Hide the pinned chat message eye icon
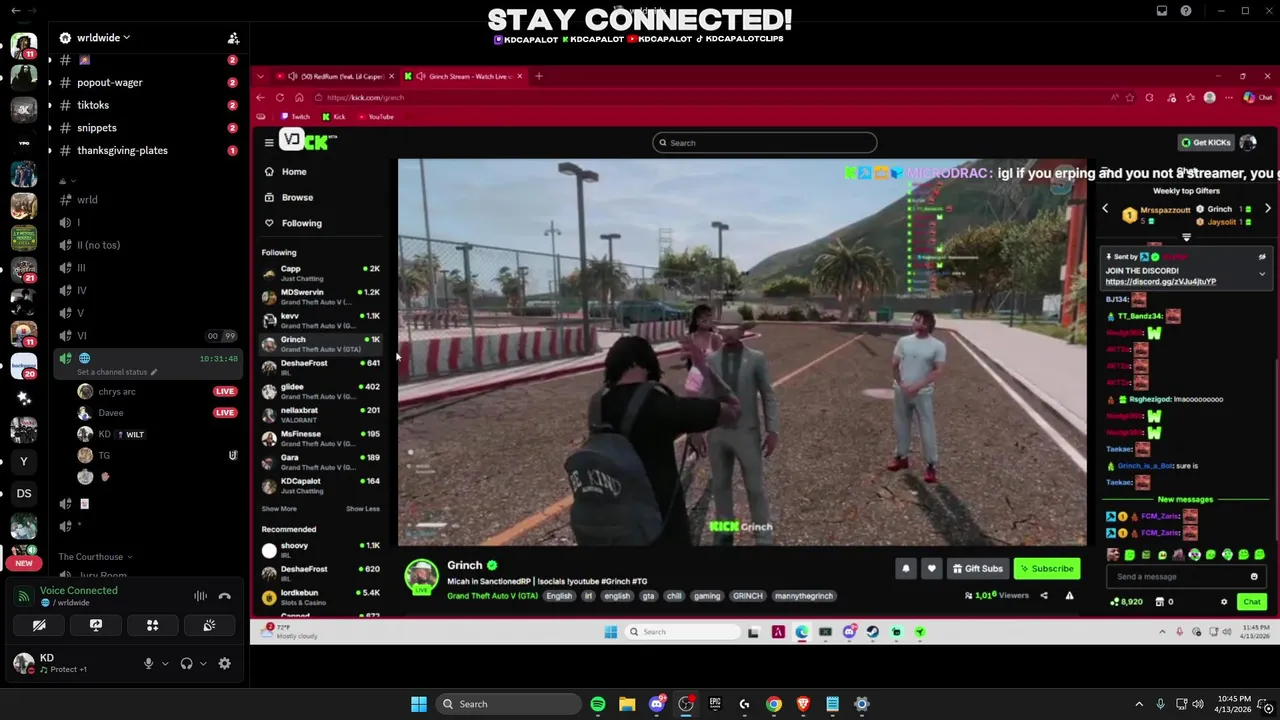The height and width of the screenshot is (720, 1280). [1262, 257]
